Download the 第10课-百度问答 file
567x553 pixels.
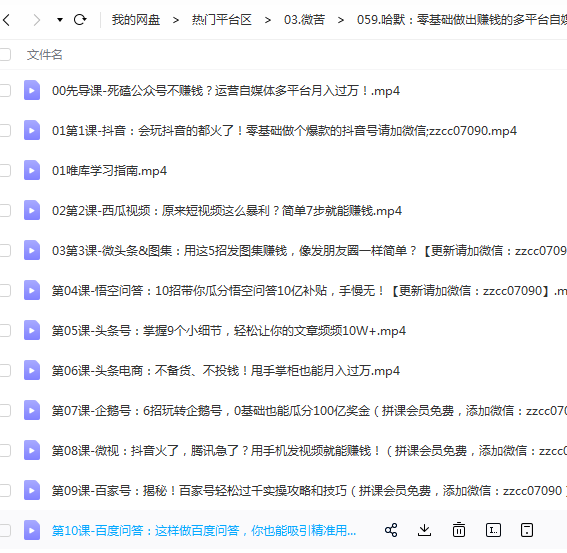[x=424, y=530]
